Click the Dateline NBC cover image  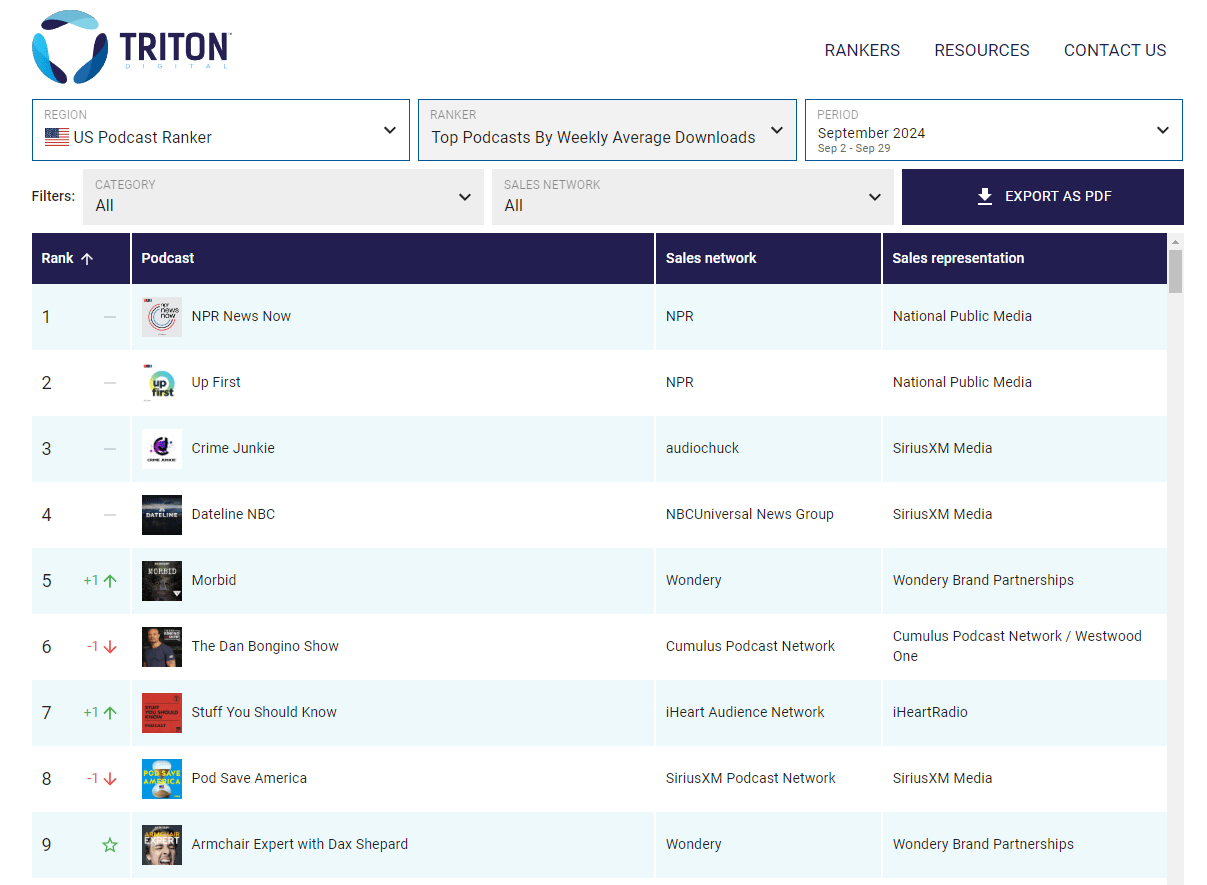[x=161, y=515]
